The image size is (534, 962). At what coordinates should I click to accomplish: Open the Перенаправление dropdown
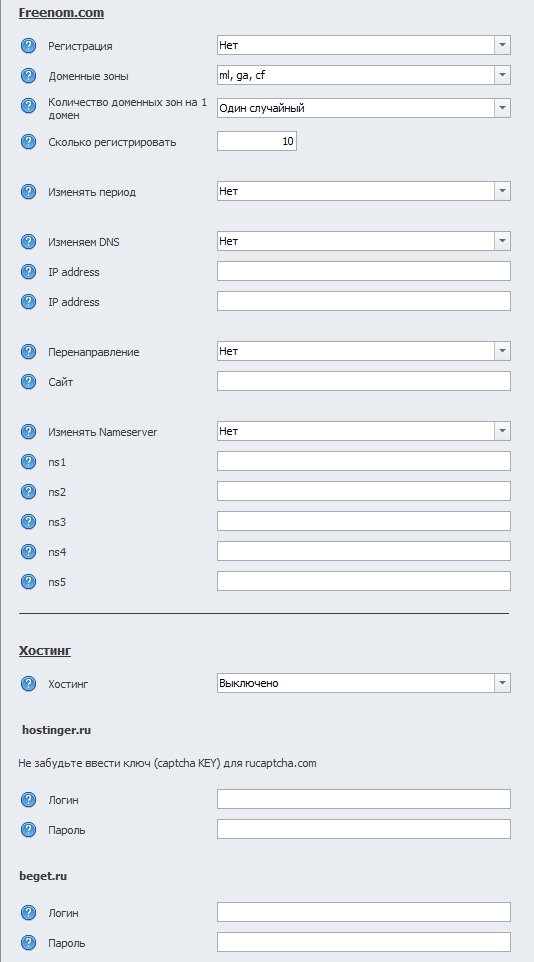pyautogui.click(x=363, y=351)
